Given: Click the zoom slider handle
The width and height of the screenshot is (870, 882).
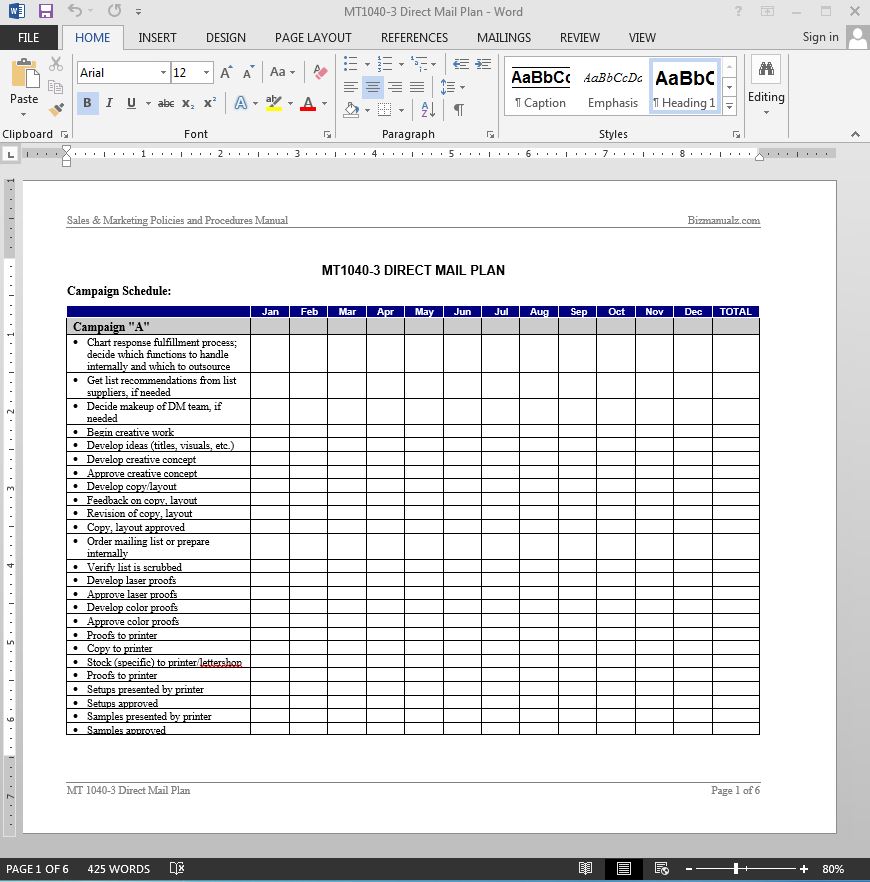Looking at the screenshot, I should point(736,869).
